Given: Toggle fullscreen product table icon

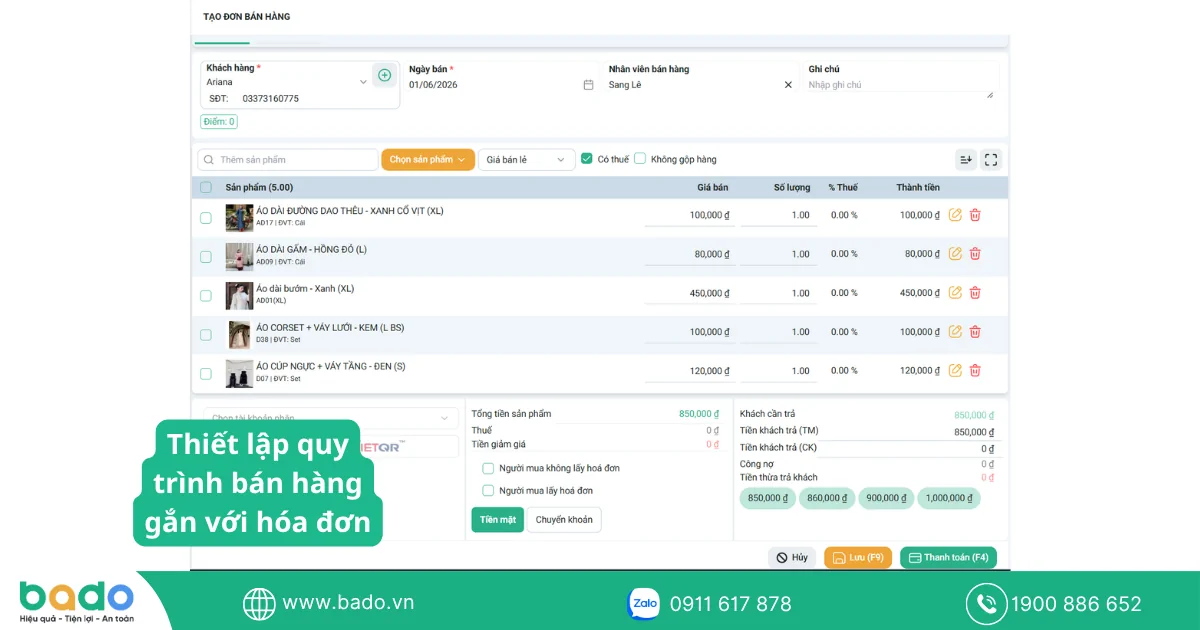Looking at the screenshot, I should [991, 159].
